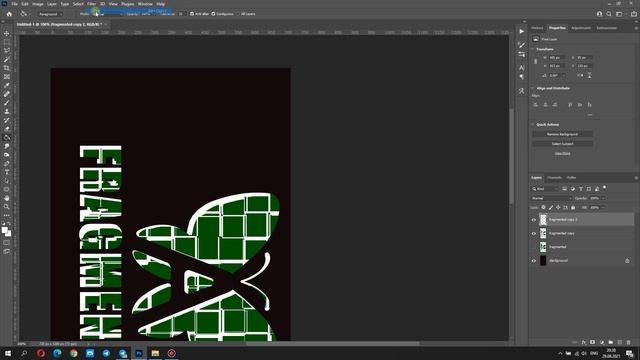The width and height of the screenshot is (640, 360).
Task: Open the blend Mode dropdown in options bar
Action: pos(108,14)
